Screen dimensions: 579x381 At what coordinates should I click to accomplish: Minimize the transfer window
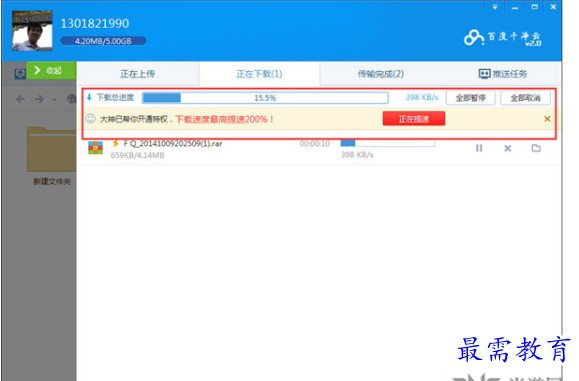(515, 7)
